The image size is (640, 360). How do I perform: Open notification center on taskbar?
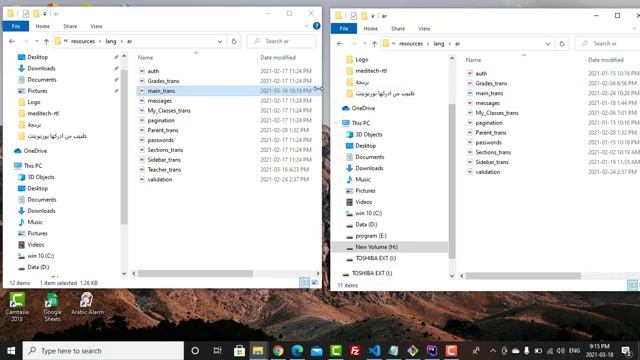coord(626,351)
